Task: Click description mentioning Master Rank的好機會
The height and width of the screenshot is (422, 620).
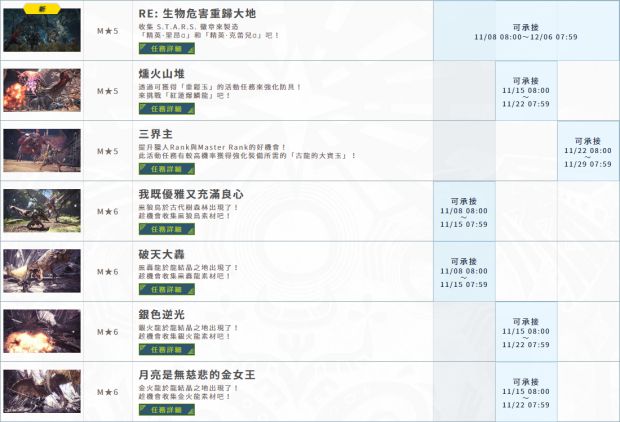Action: 212,147
